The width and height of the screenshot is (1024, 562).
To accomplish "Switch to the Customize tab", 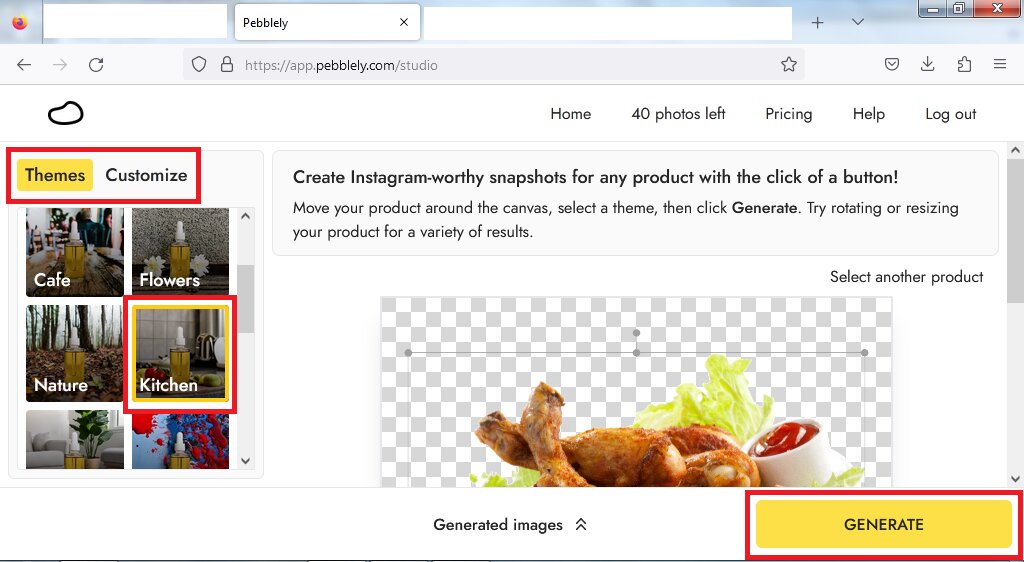I will pos(146,175).
